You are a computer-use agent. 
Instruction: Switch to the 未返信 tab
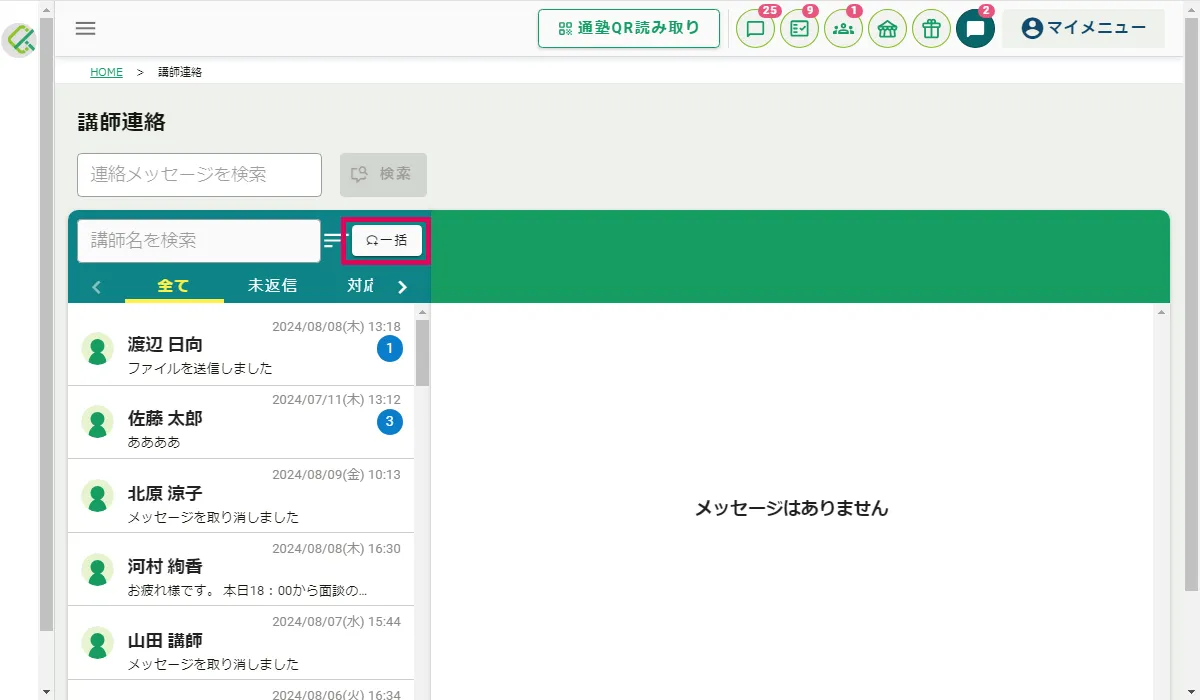click(x=273, y=286)
